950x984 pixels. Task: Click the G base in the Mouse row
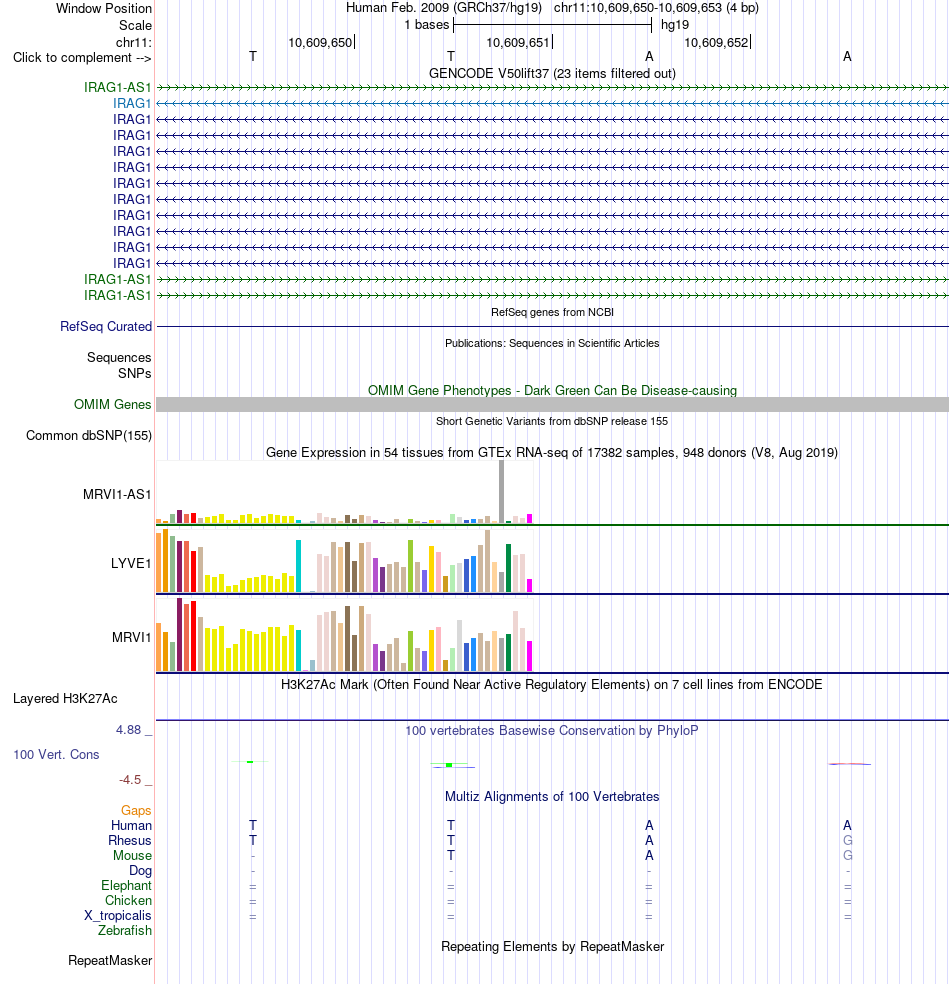pos(848,856)
